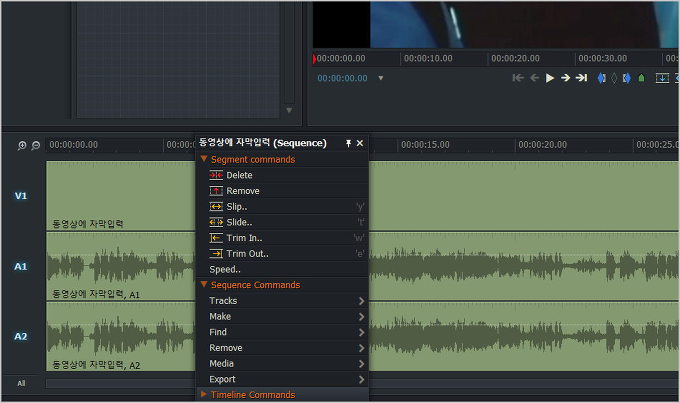This screenshot has width=680, height=403.
Task: Click the All tracks button
Action: point(21,383)
